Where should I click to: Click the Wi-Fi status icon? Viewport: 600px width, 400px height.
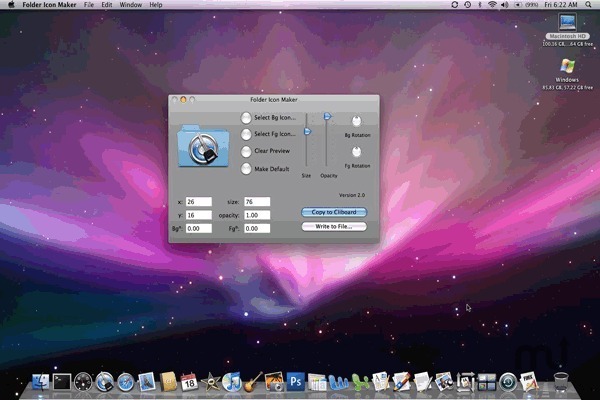[x=491, y=5]
